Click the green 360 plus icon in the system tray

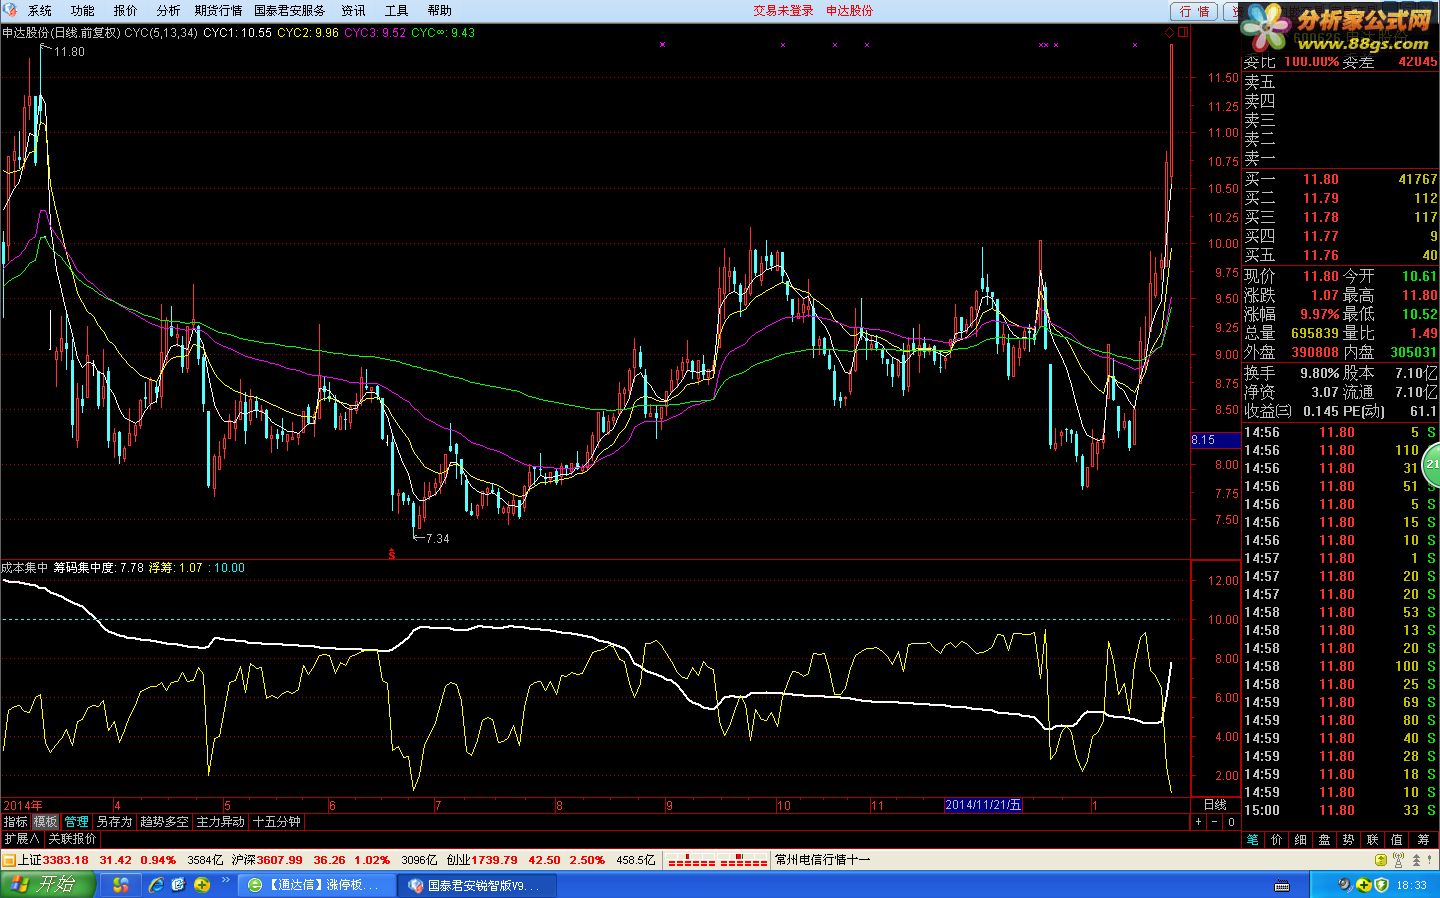pyautogui.click(x=1364, y=885)
